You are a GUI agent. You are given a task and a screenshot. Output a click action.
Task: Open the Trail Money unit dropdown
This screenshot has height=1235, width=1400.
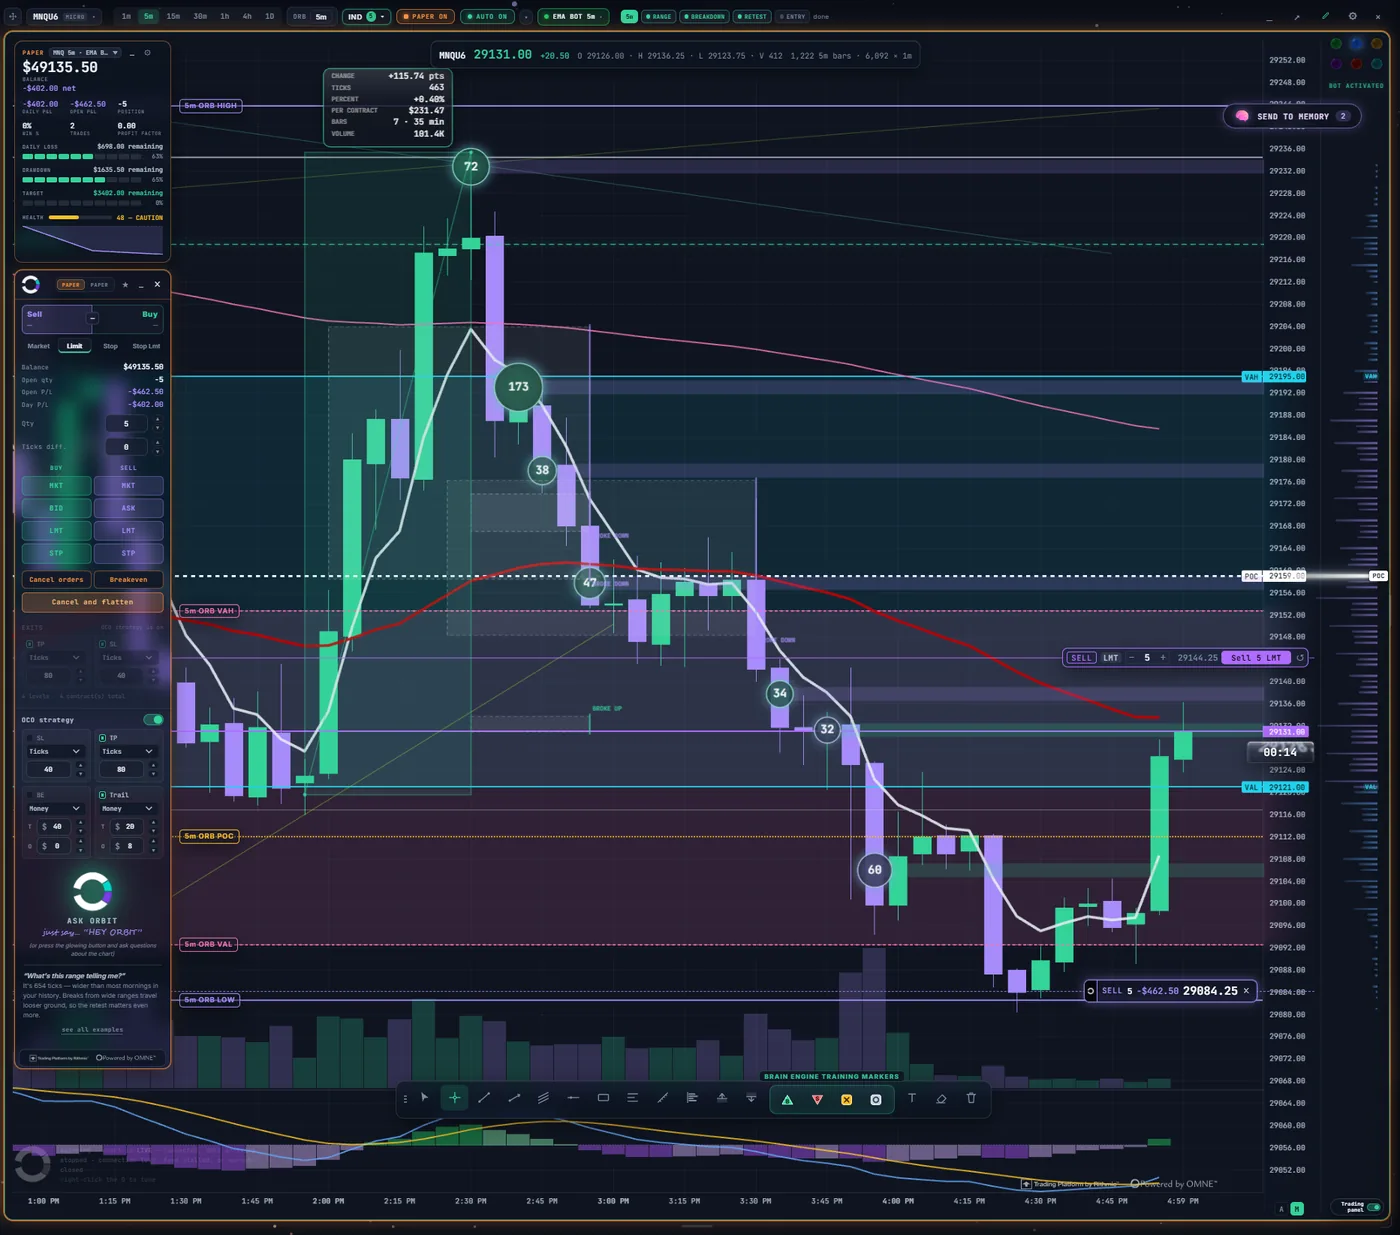[x=128, y=808]
